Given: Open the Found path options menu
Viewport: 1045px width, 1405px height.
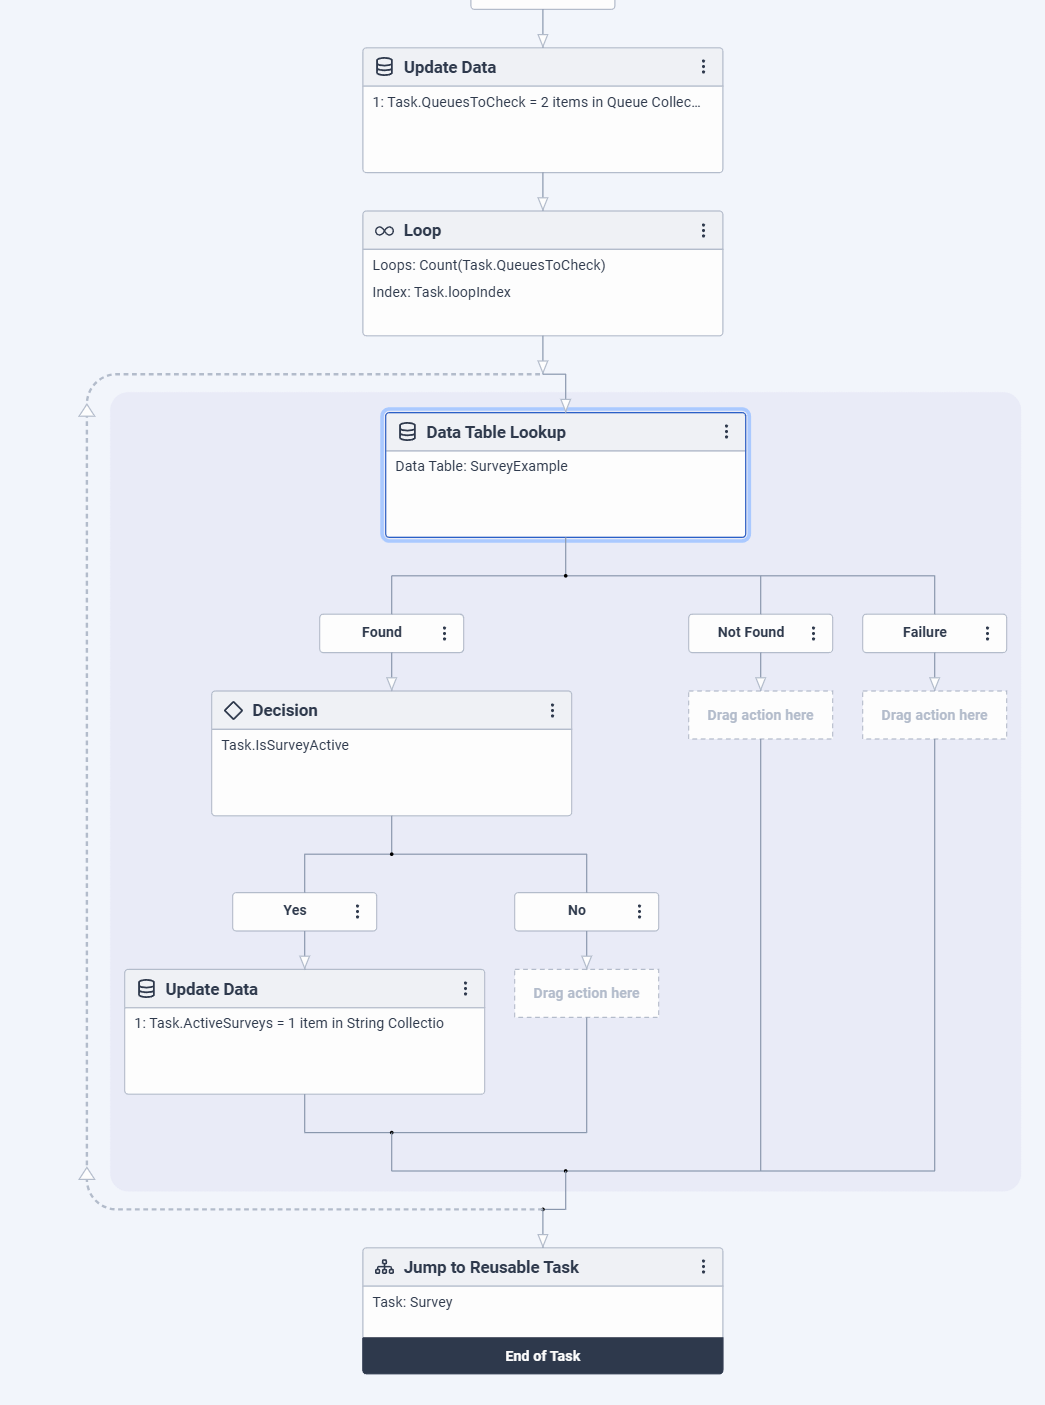Looking at the screenshot, I should [x=444, y=633].
